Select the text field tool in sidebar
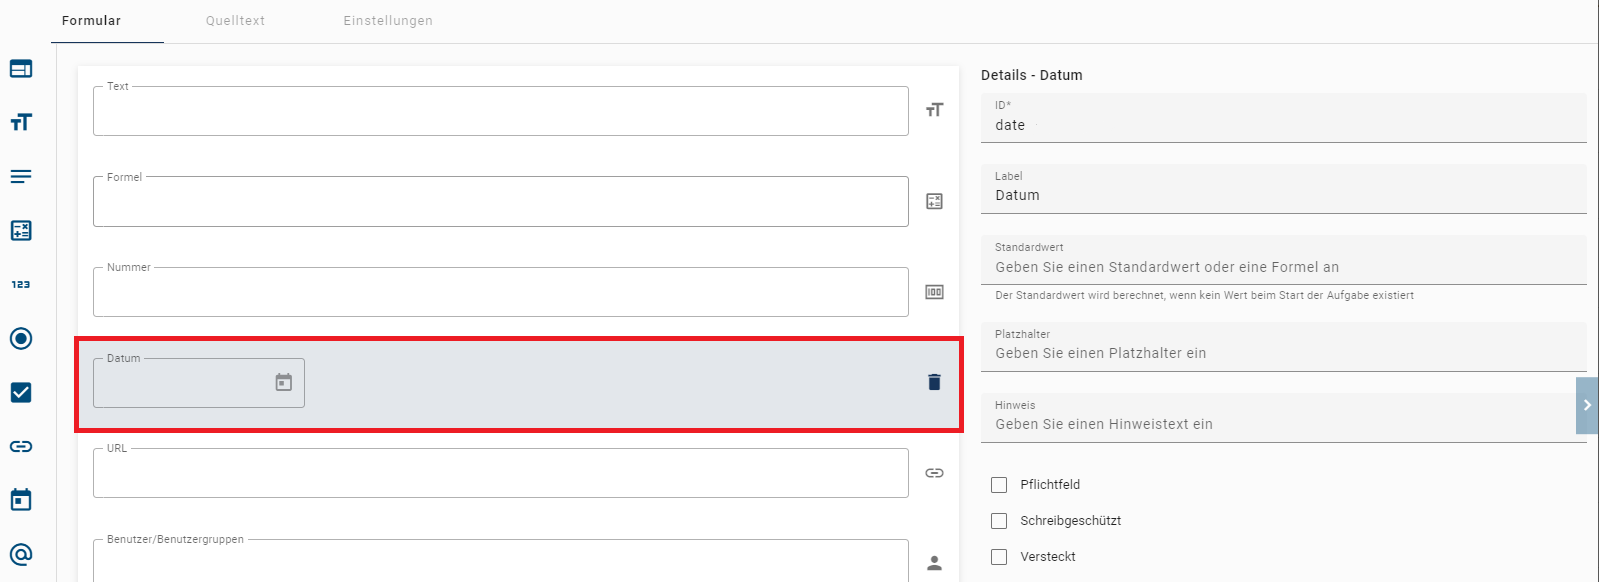The image size is (1599, 582). (21, 122)
